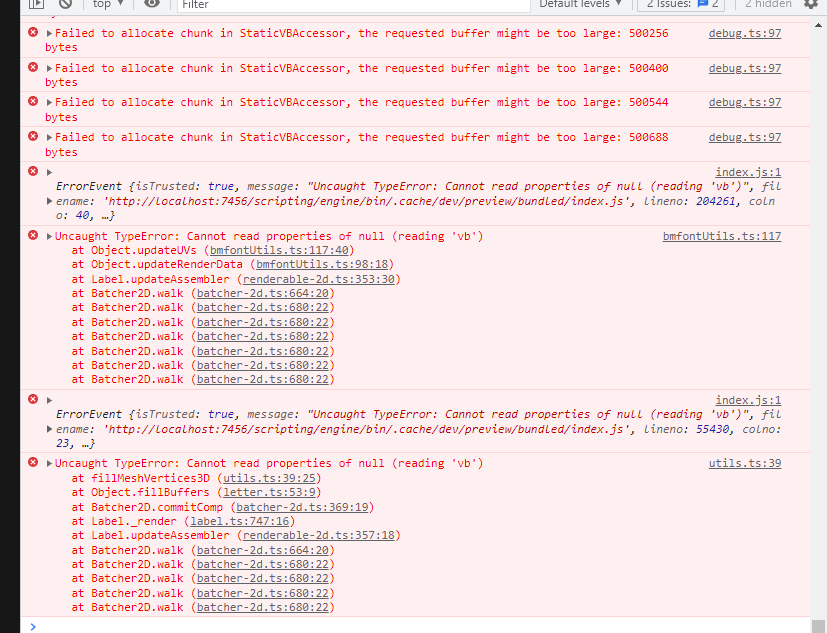Click error icon of bmfontUtils TypeError
This screenshot has height=633, width=827.
33,235
